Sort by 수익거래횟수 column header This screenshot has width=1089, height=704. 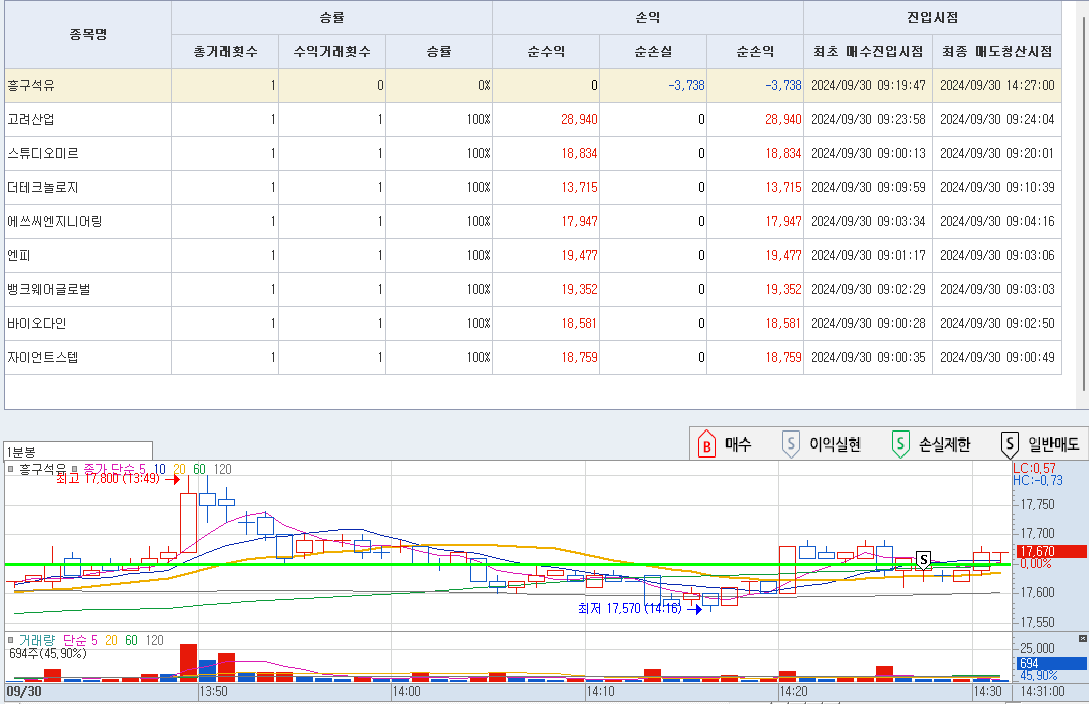point(332,51)
